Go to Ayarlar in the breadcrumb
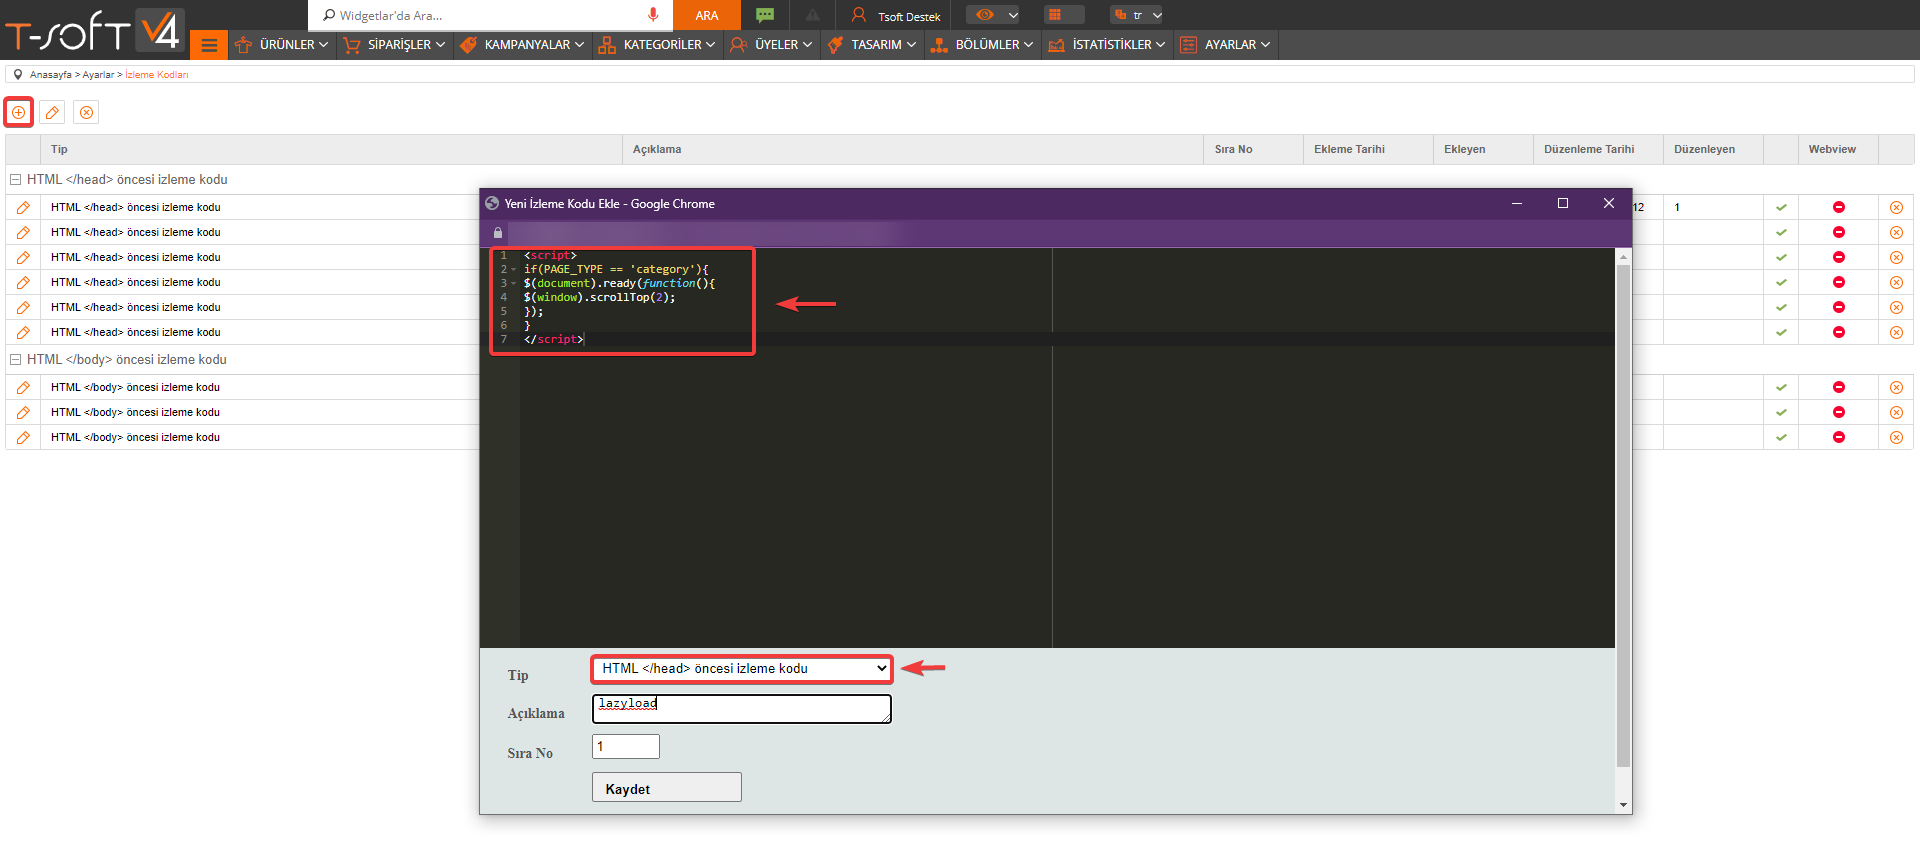Viewport: 1920px width, 841px height. tap(98, 75)
